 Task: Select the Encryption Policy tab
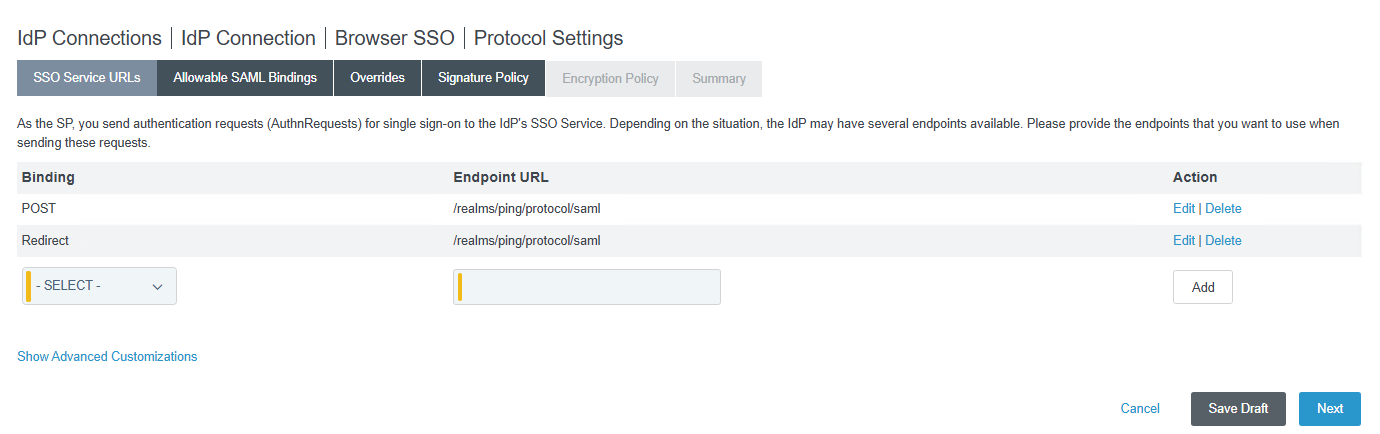(610, 78)
